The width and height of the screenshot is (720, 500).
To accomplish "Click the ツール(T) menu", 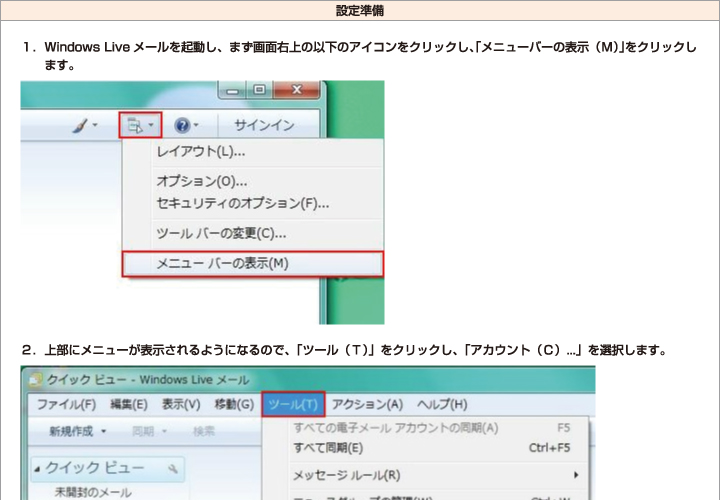I will (x=293, y=404).
